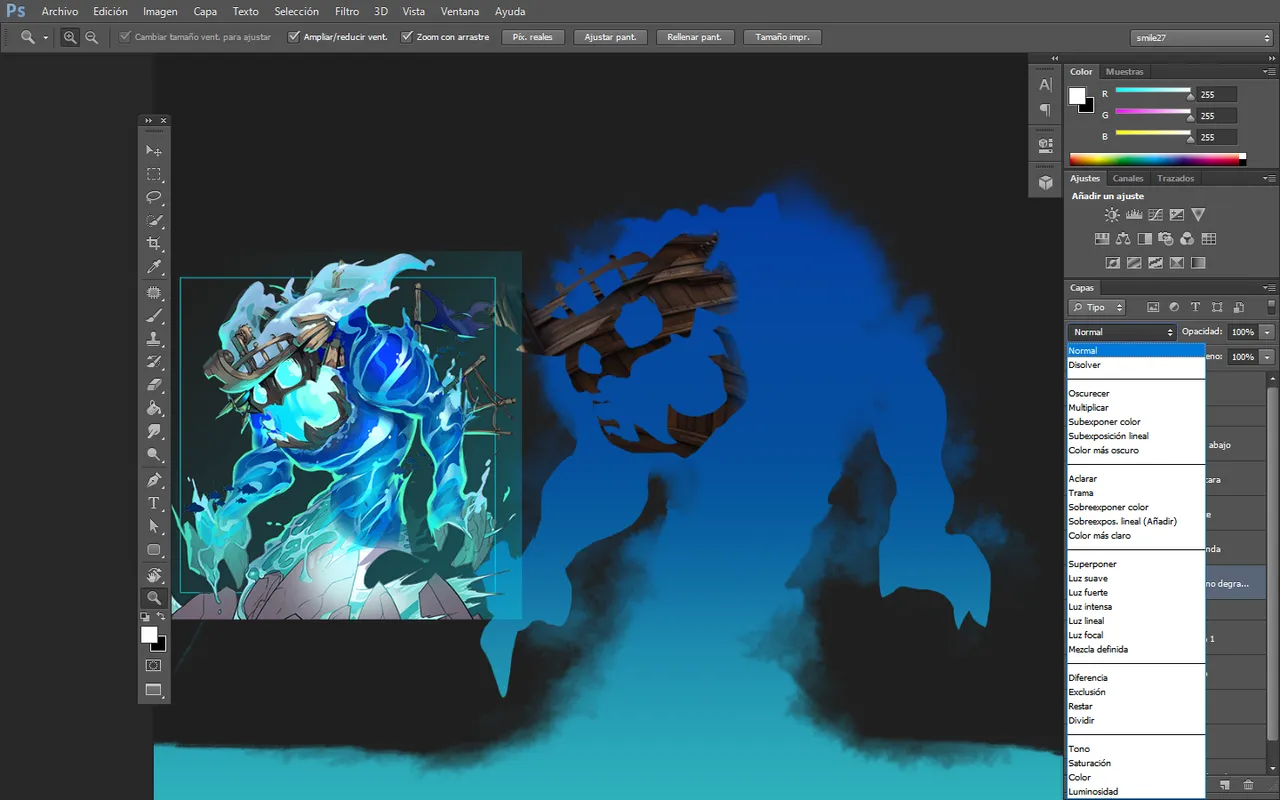Select the Clone Stamp tool
Screen dimensions: 1280x800
(x=154, y=339)
